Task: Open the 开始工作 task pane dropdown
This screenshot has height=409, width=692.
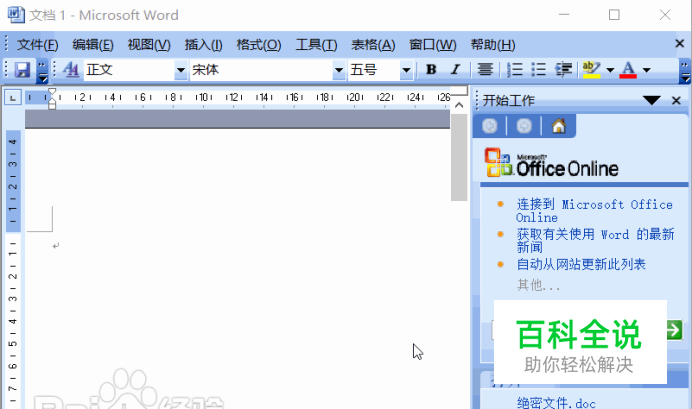Action: click(652, 100)
